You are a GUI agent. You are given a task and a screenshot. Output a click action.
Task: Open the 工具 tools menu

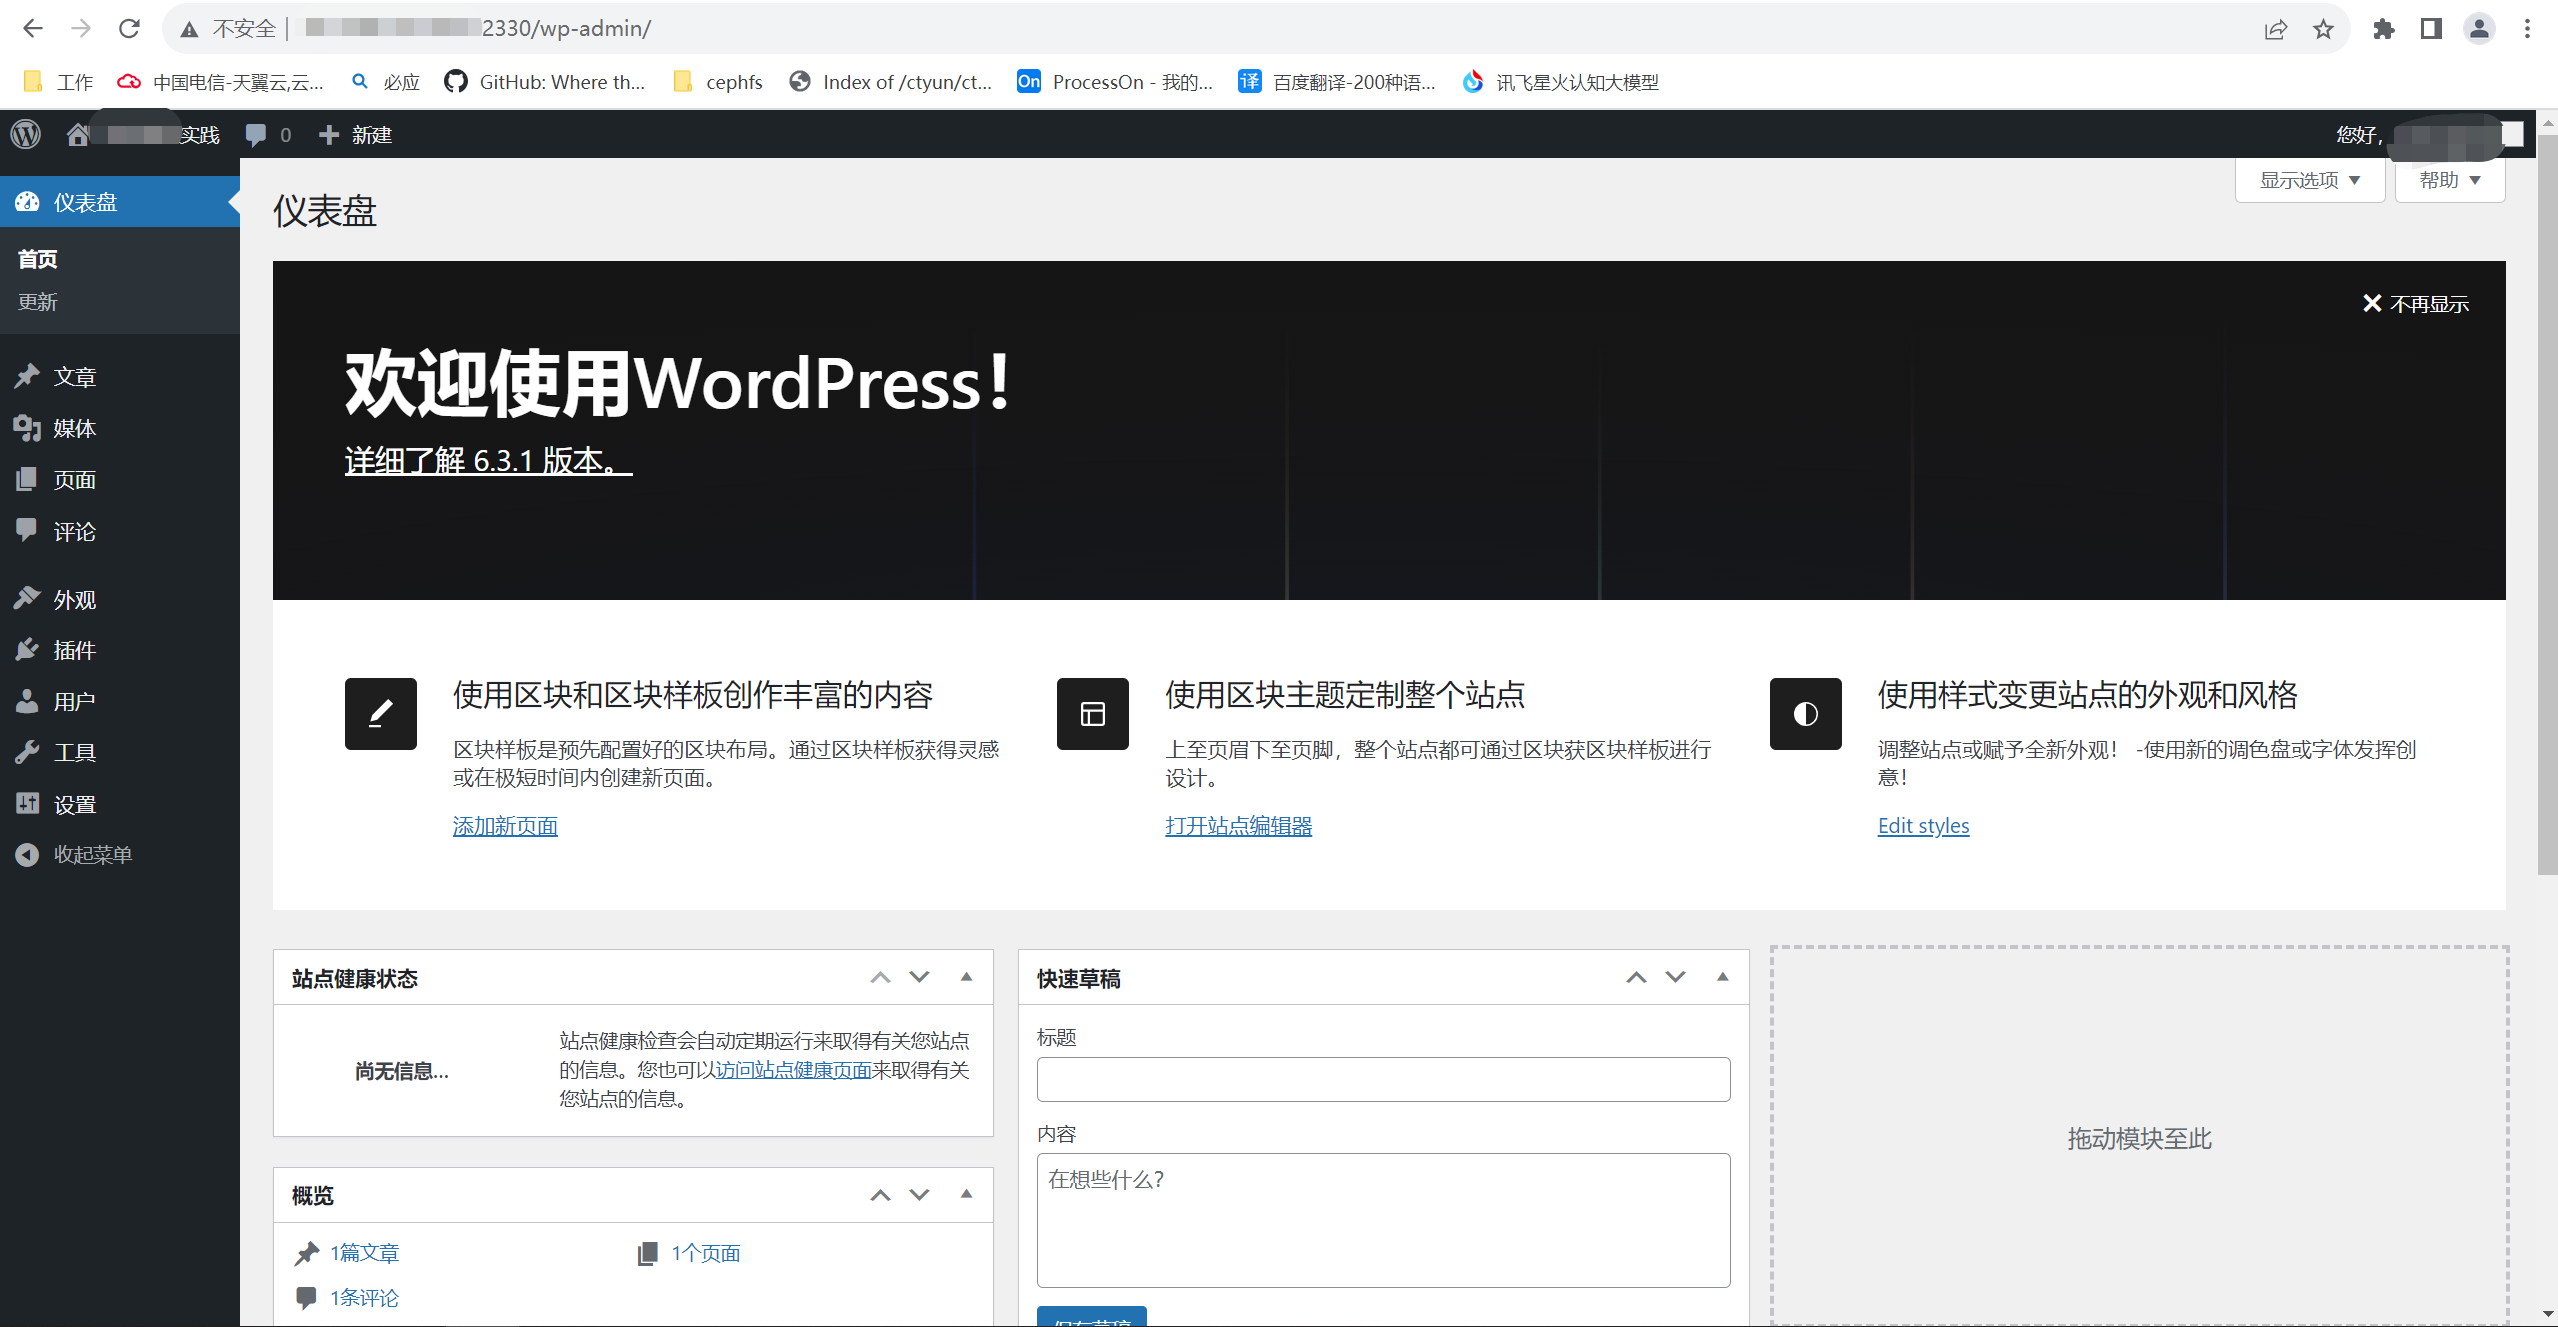point(74,752)
